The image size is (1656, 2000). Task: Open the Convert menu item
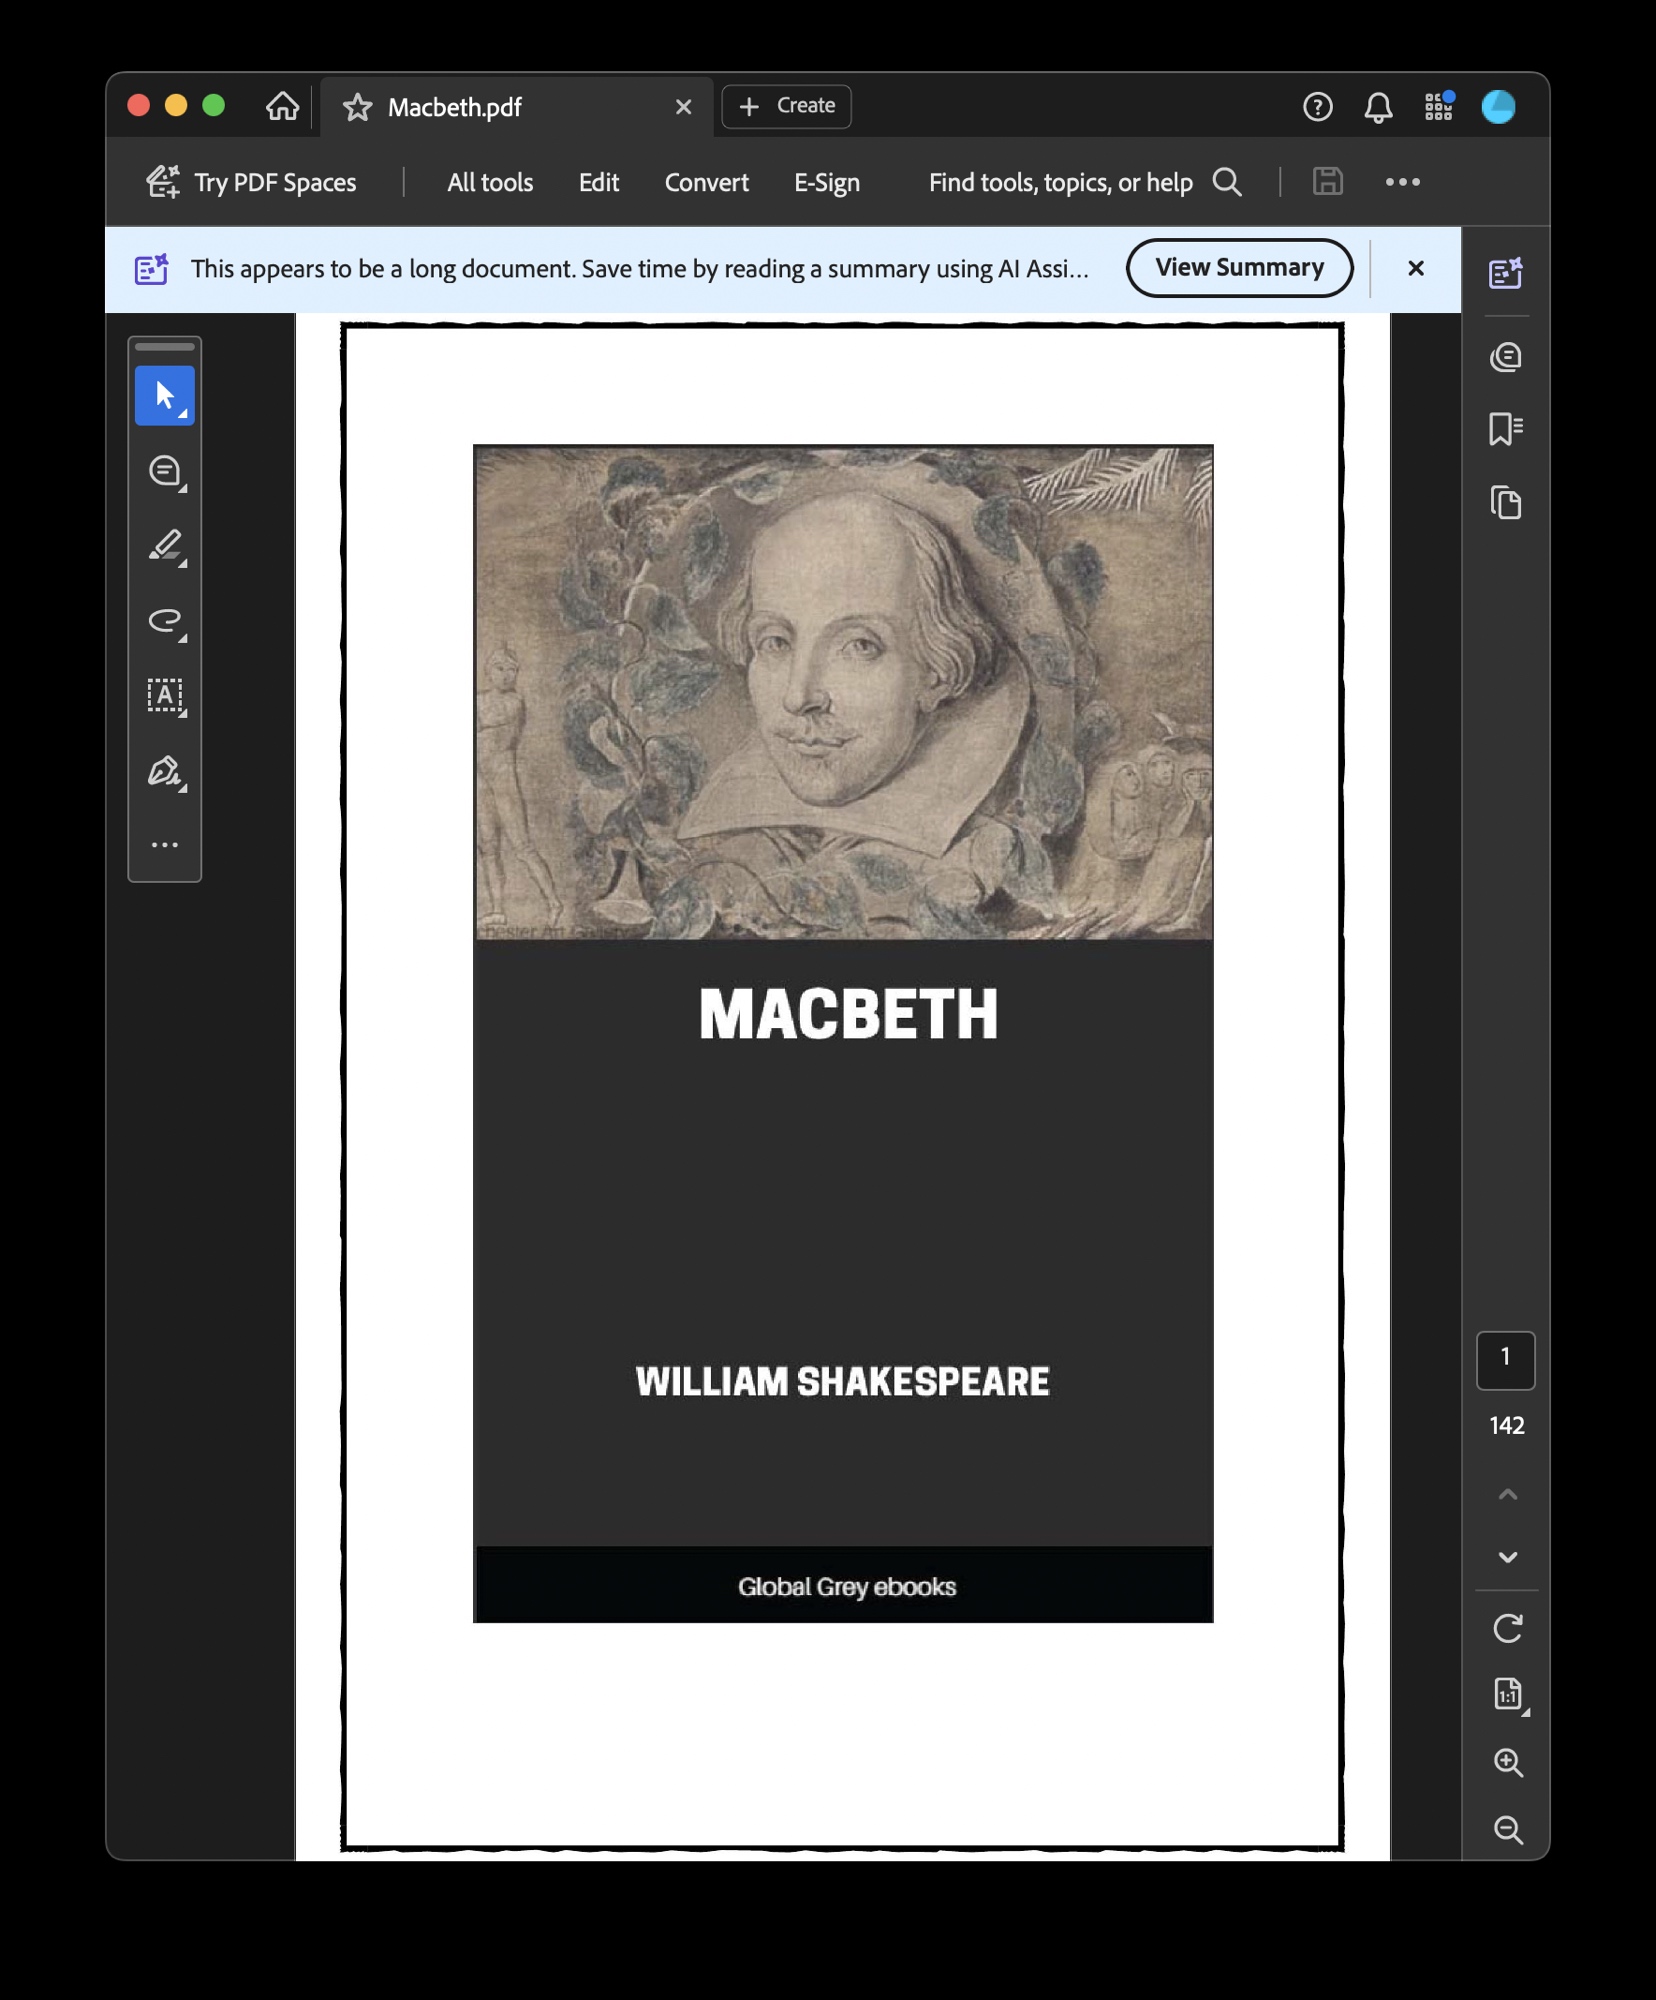tap(706, 182)
